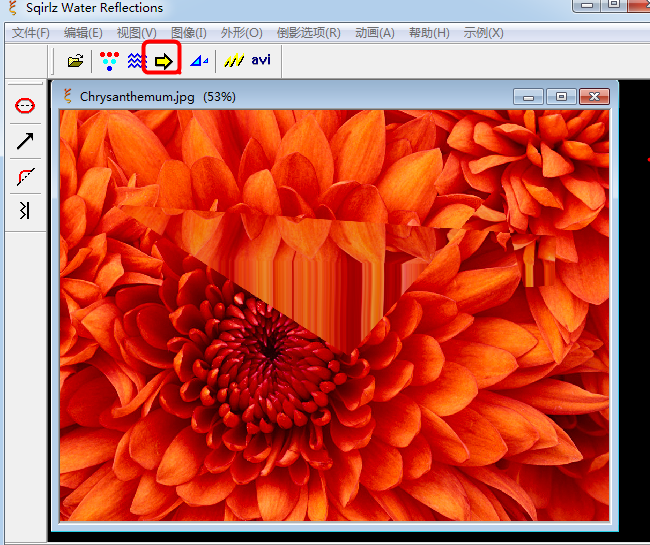Open the 图像(I) menu

point(189,33)
